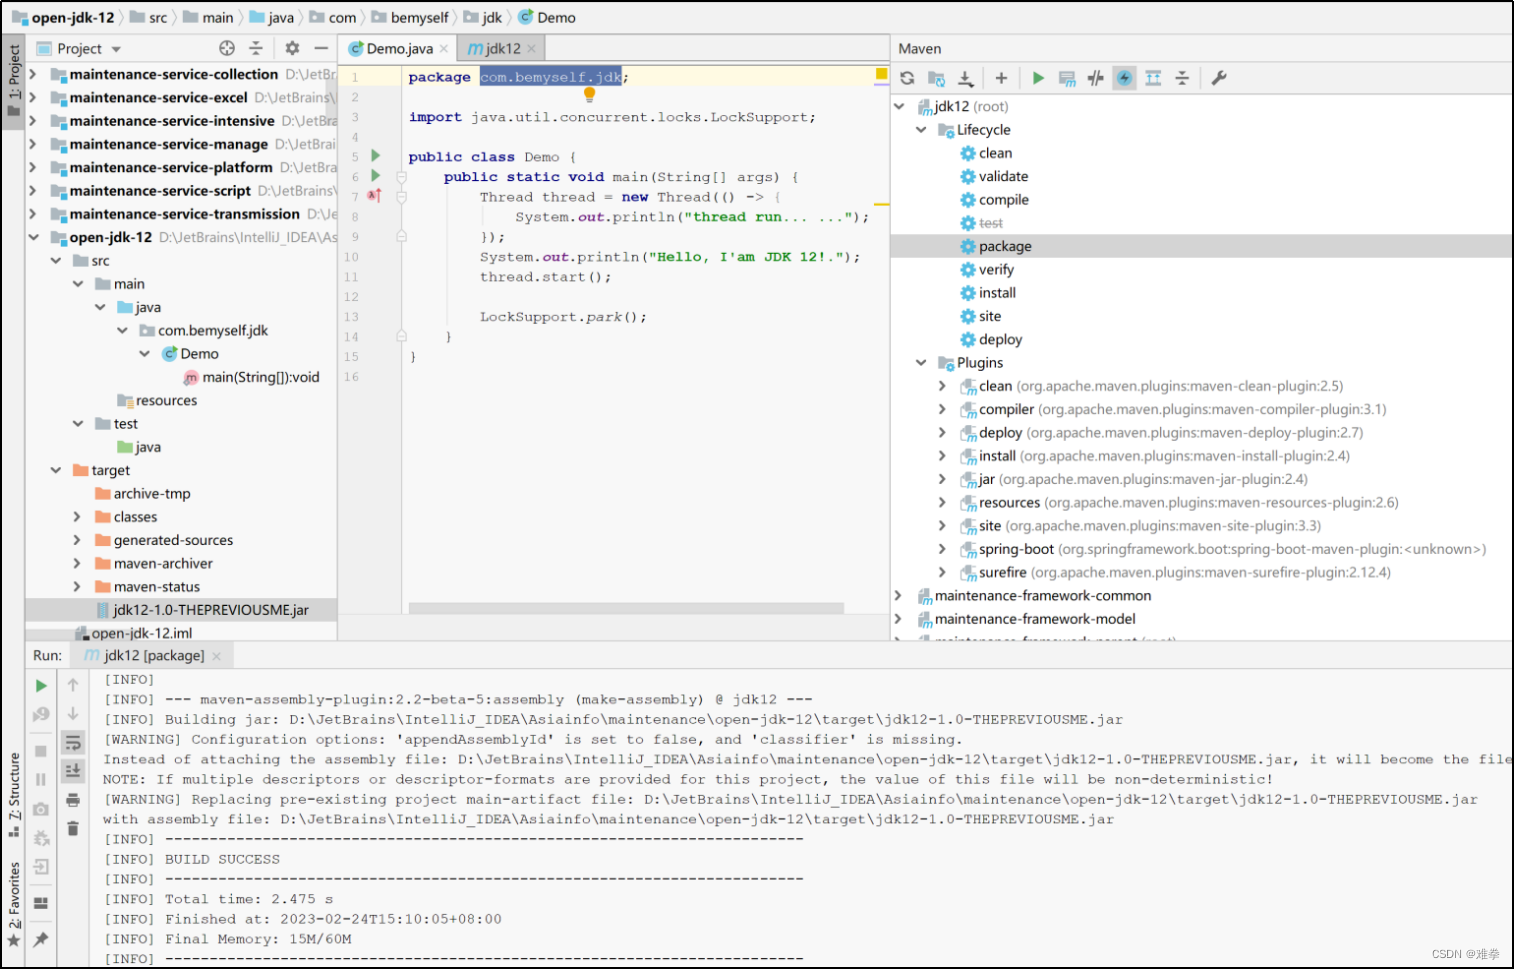Click Generate Sources and Update Folders icon

pyautogui.click(x=936, y=78)
